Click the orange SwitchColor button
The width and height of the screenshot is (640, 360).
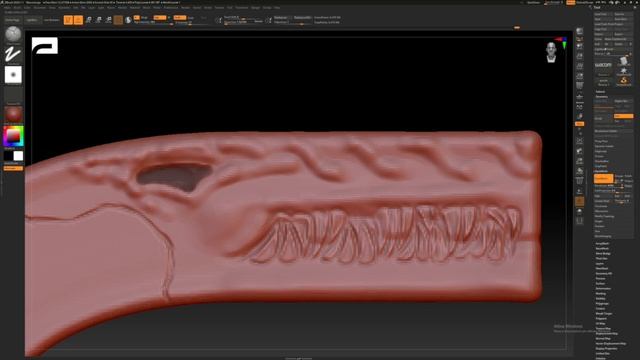[x=13, y=168]
